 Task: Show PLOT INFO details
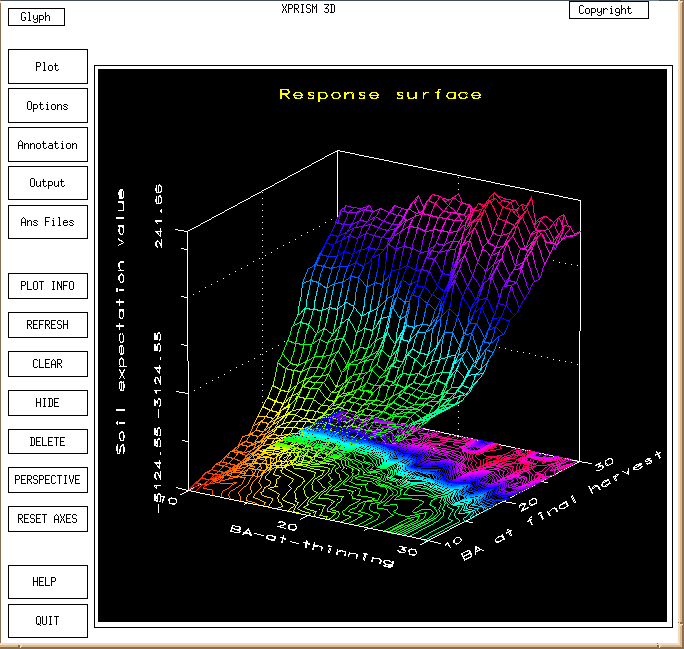48,286
